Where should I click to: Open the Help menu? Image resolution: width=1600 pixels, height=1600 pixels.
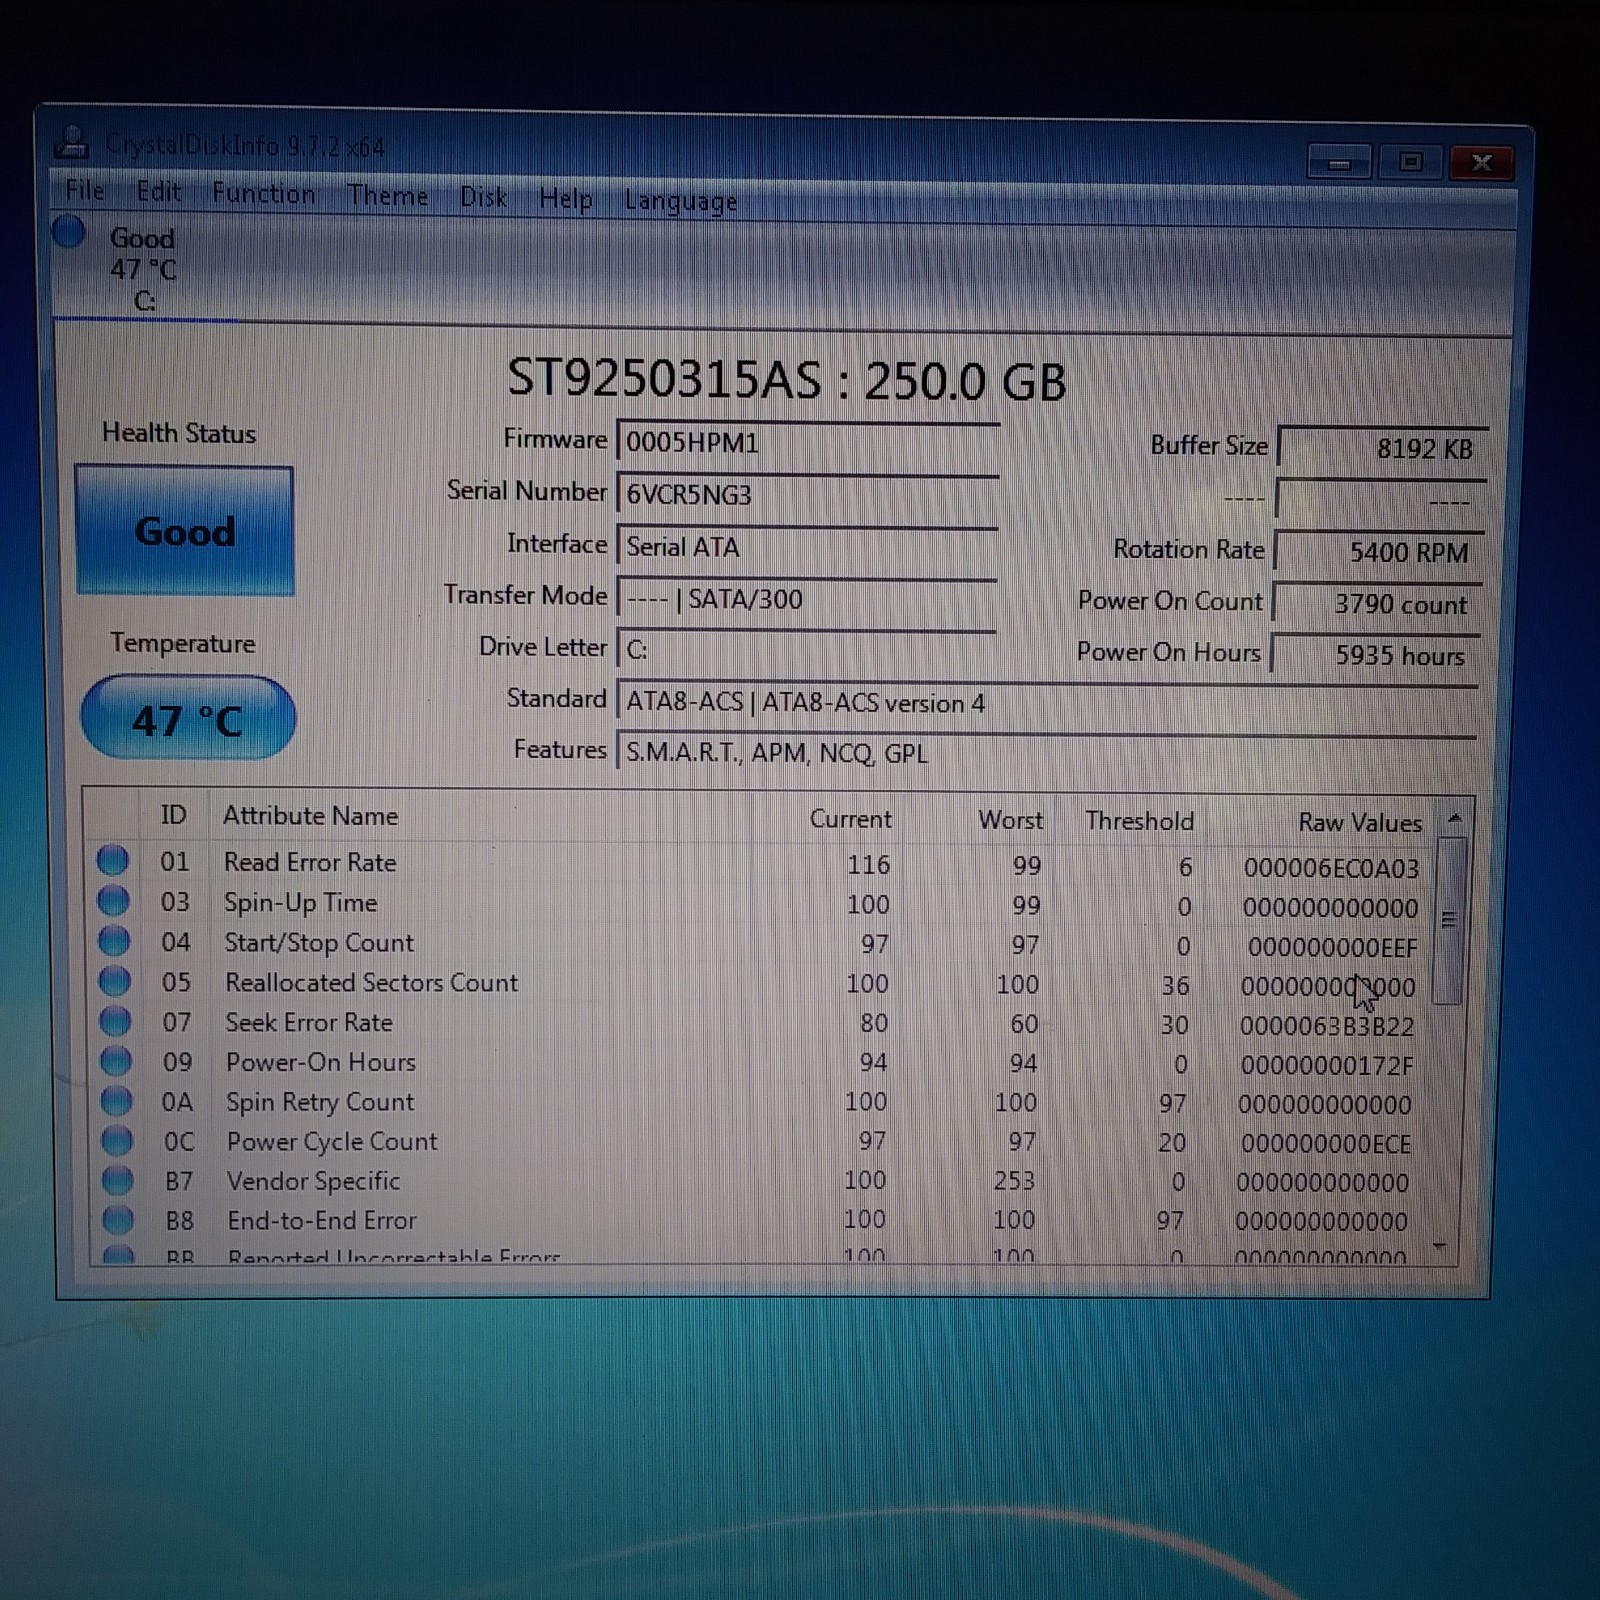(x=565, y=199)
